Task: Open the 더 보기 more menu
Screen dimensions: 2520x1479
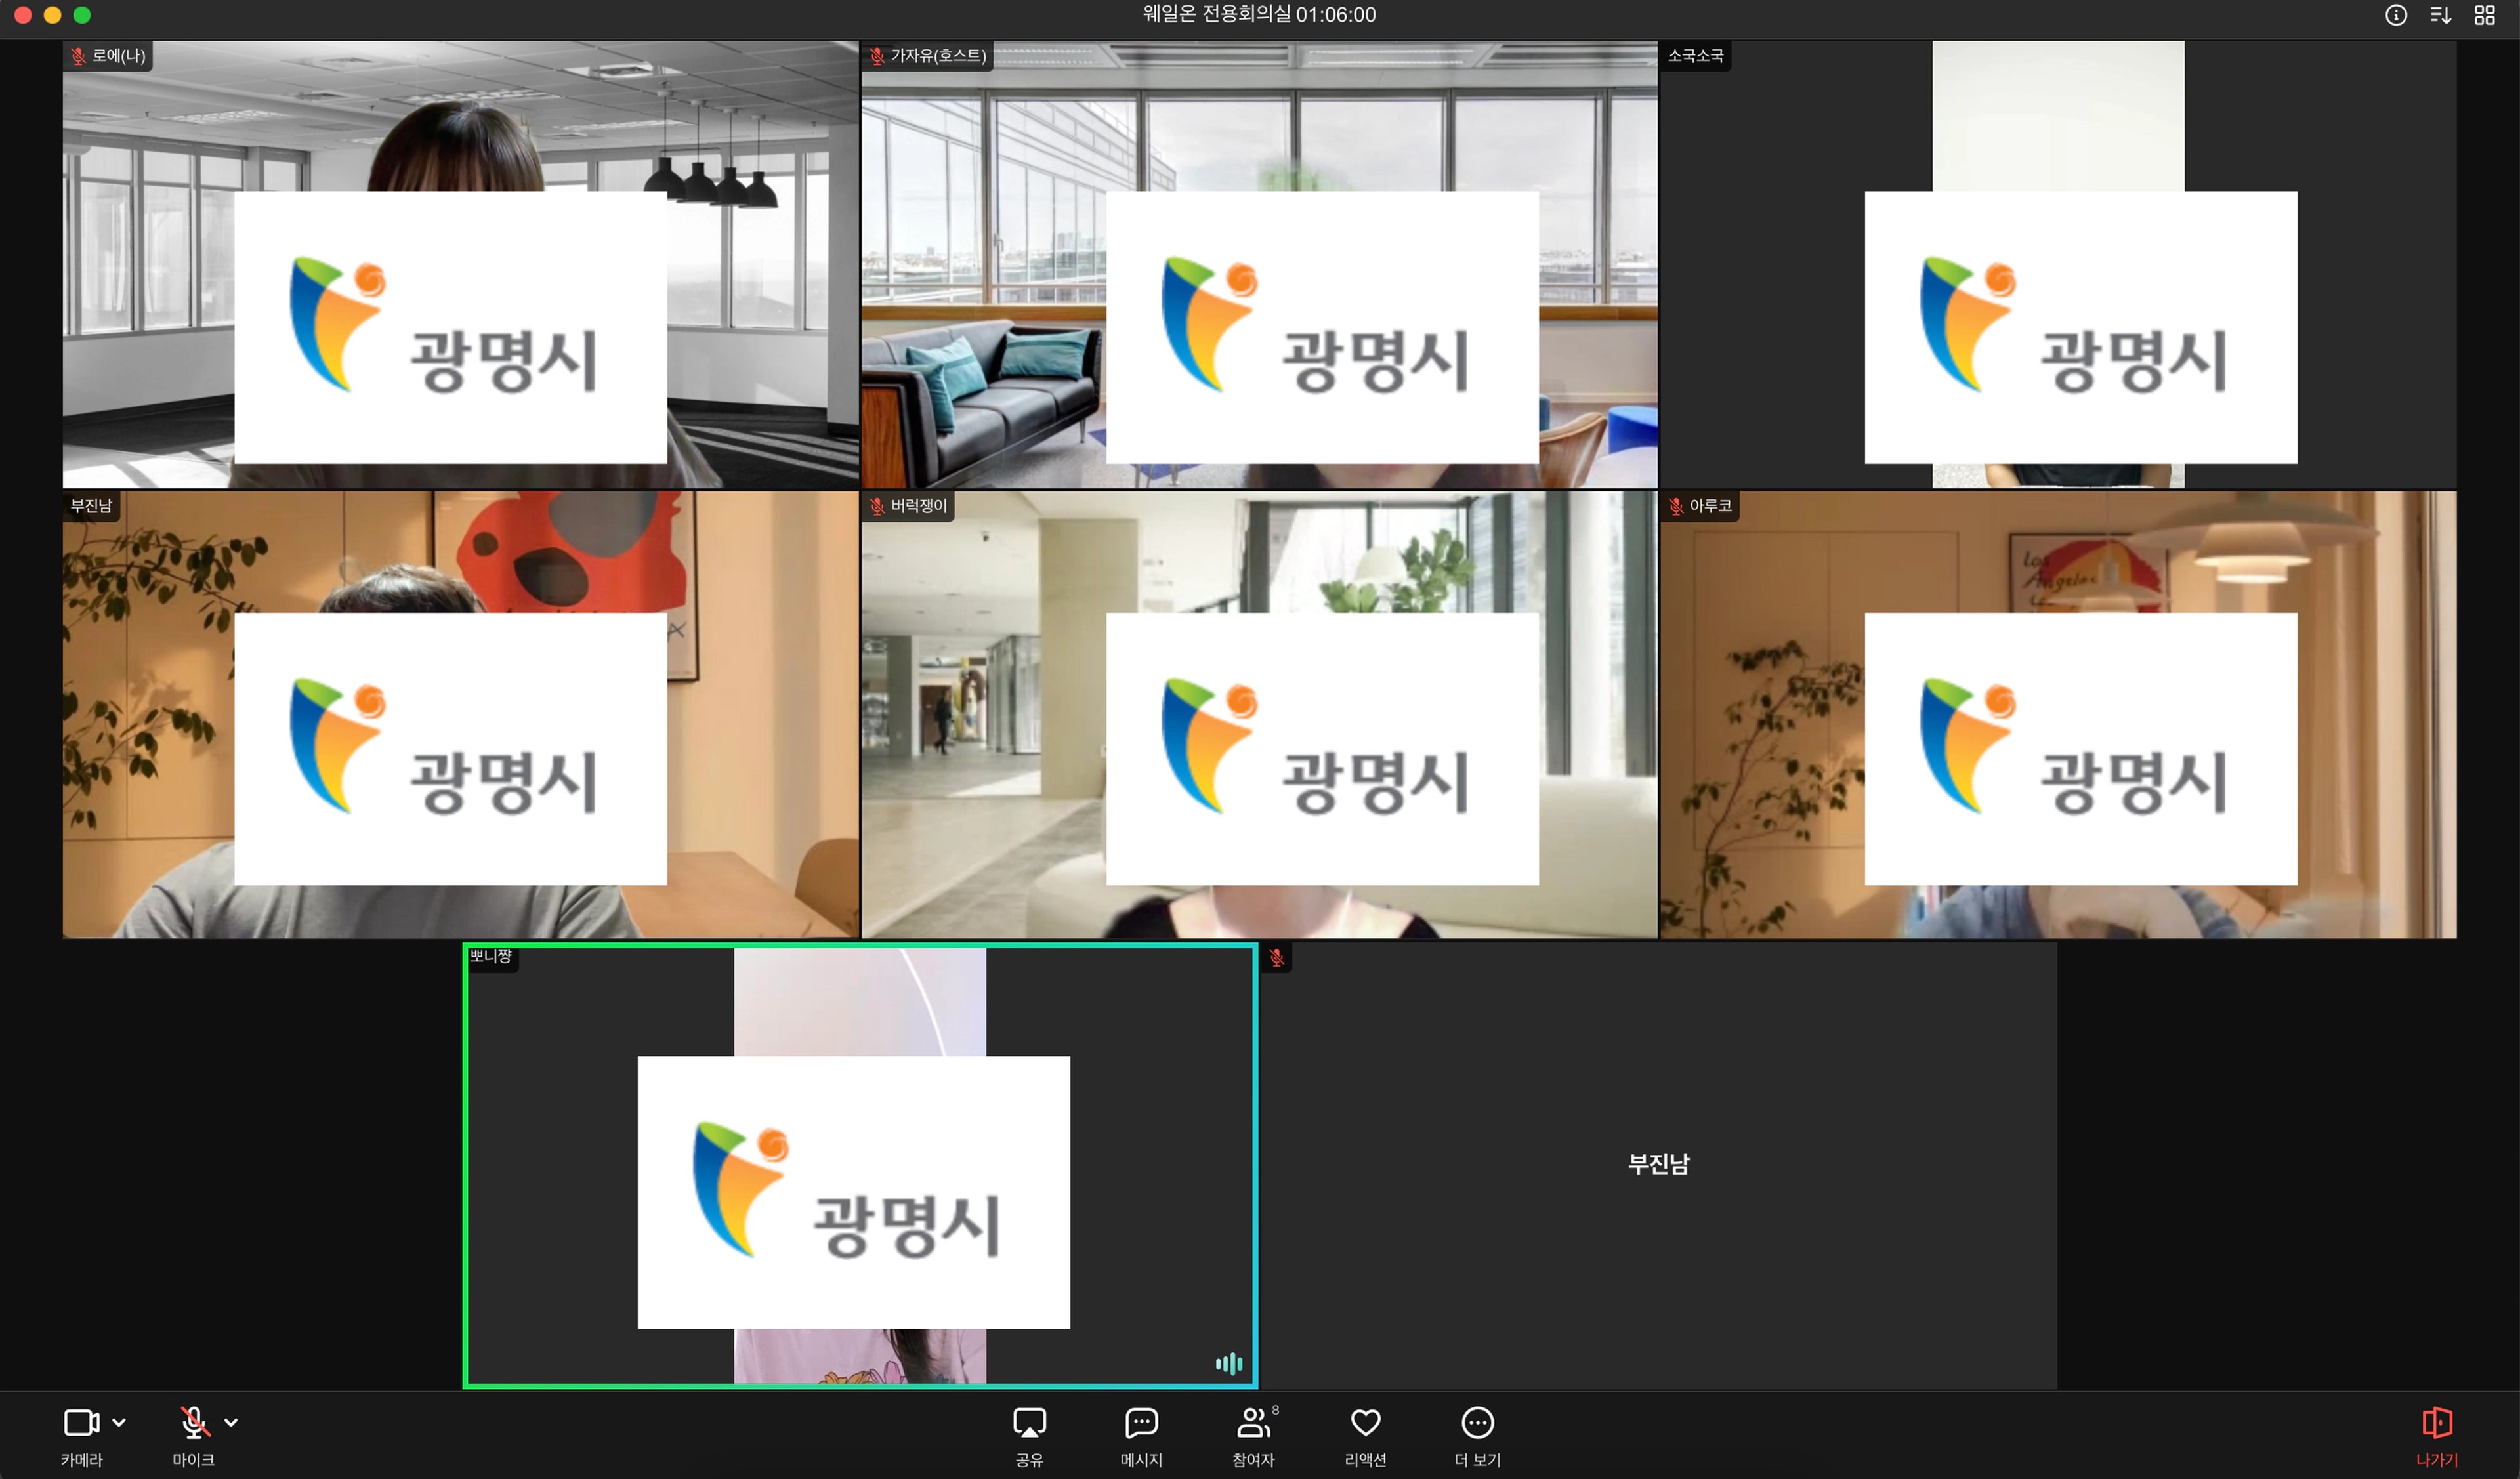Action: click(x=1478, y=1436)
